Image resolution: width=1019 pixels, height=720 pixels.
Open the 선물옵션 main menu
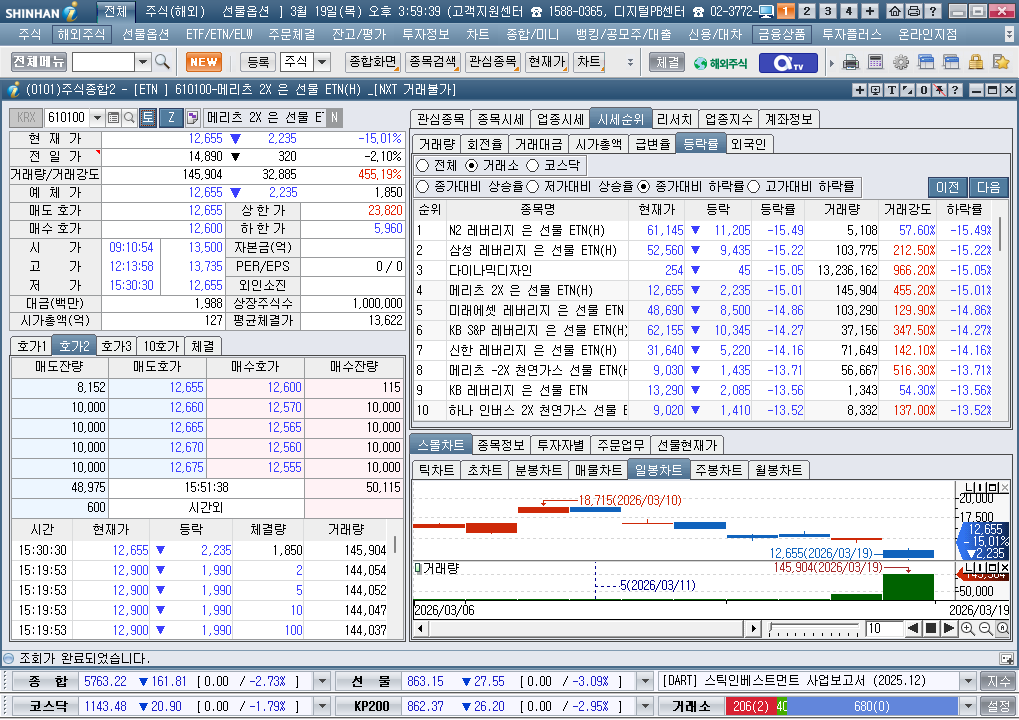[x=146, y=34]
